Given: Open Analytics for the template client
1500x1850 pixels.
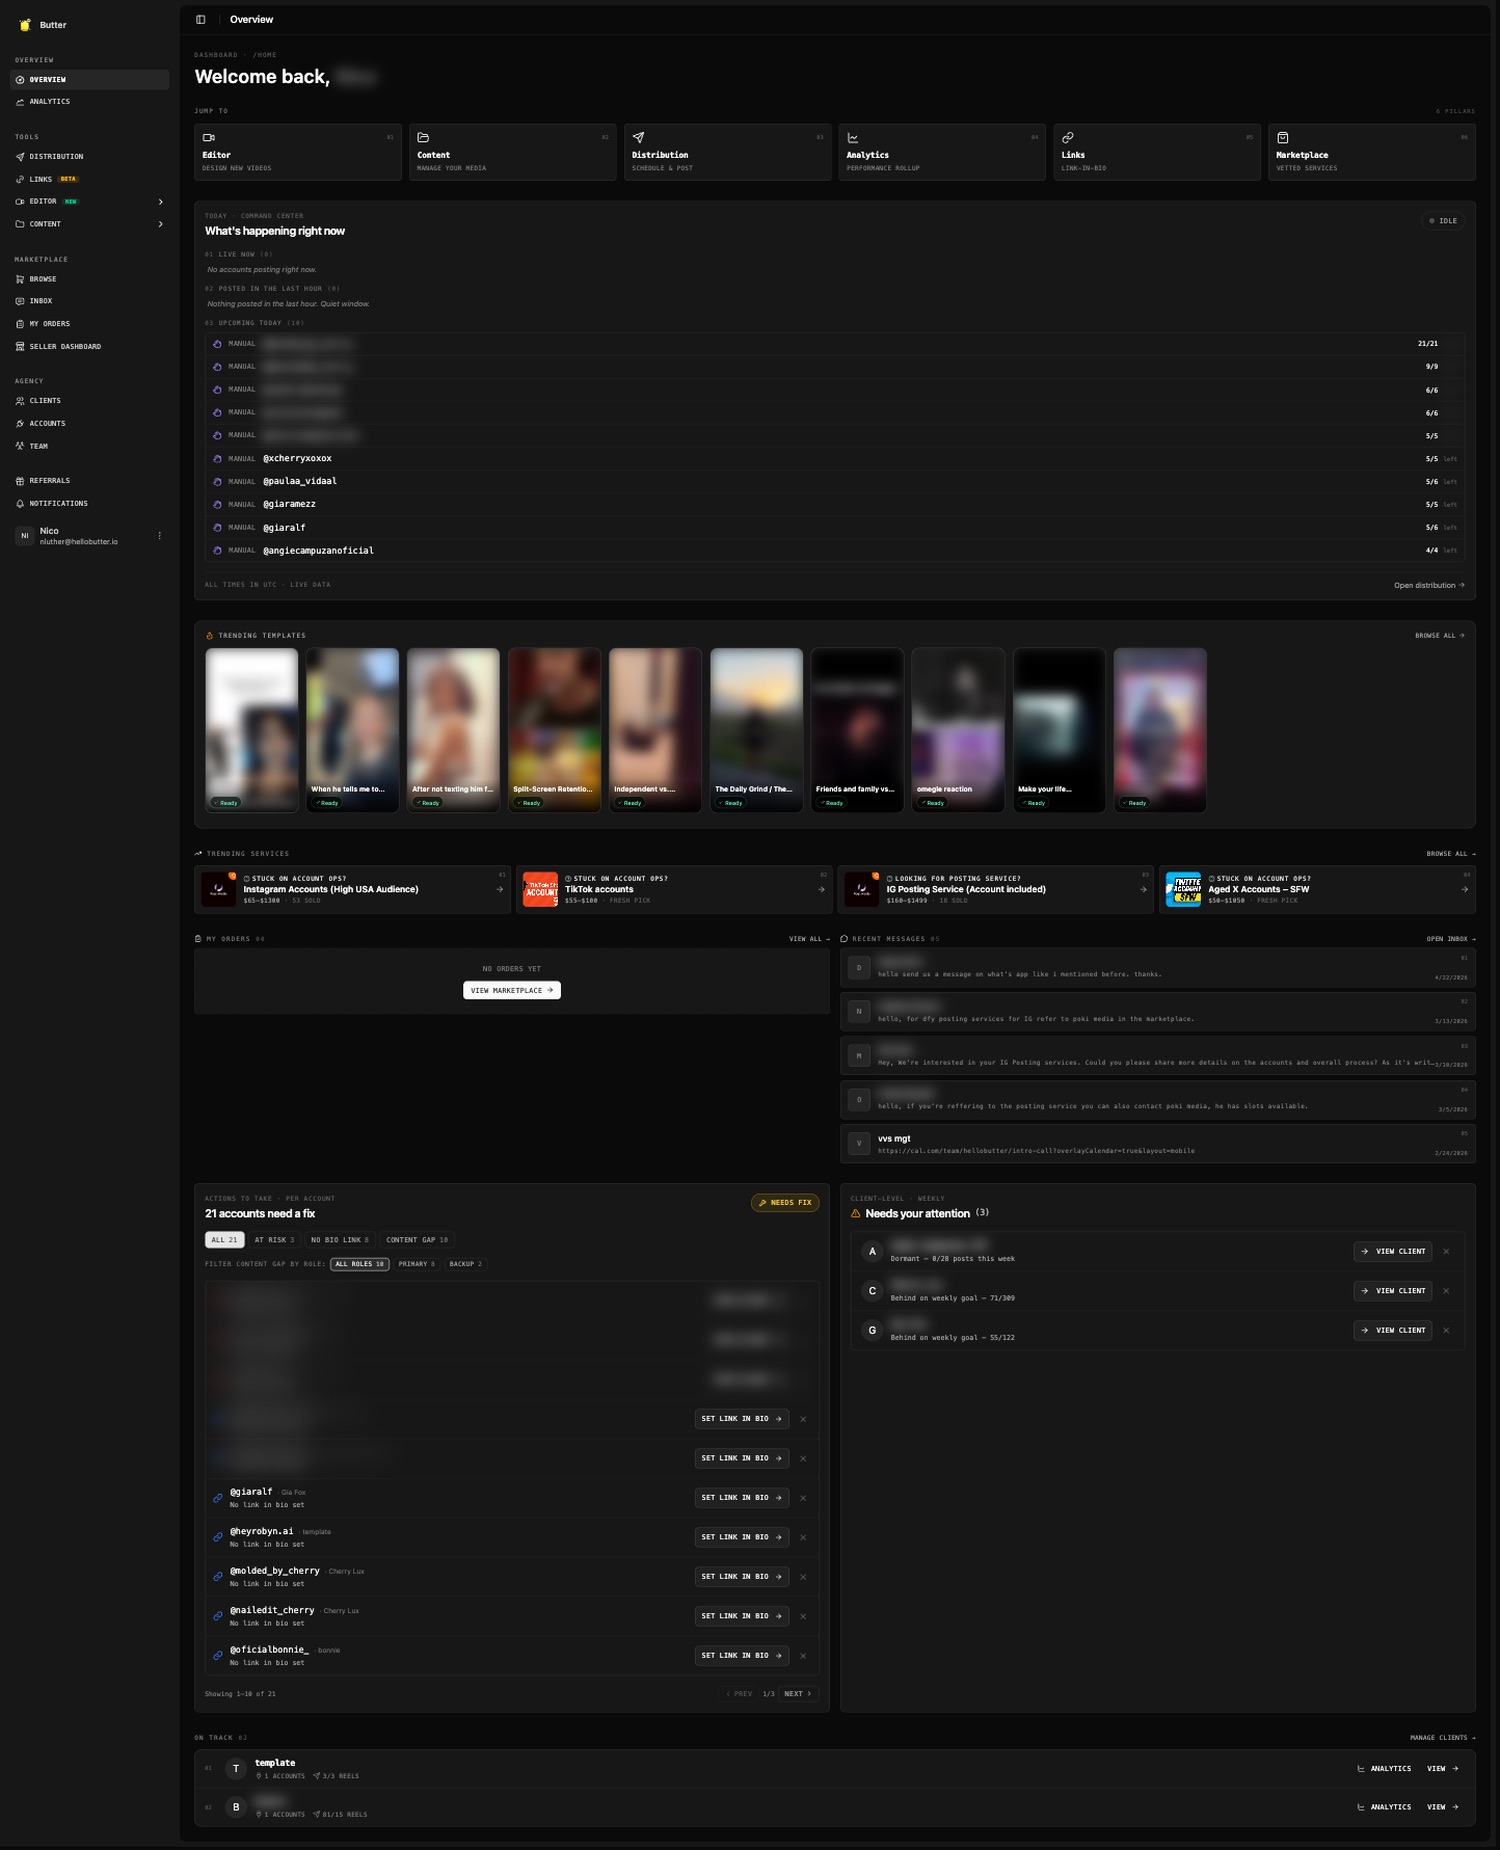Looking at the screenshot, I should [x=1384, y=1769].
